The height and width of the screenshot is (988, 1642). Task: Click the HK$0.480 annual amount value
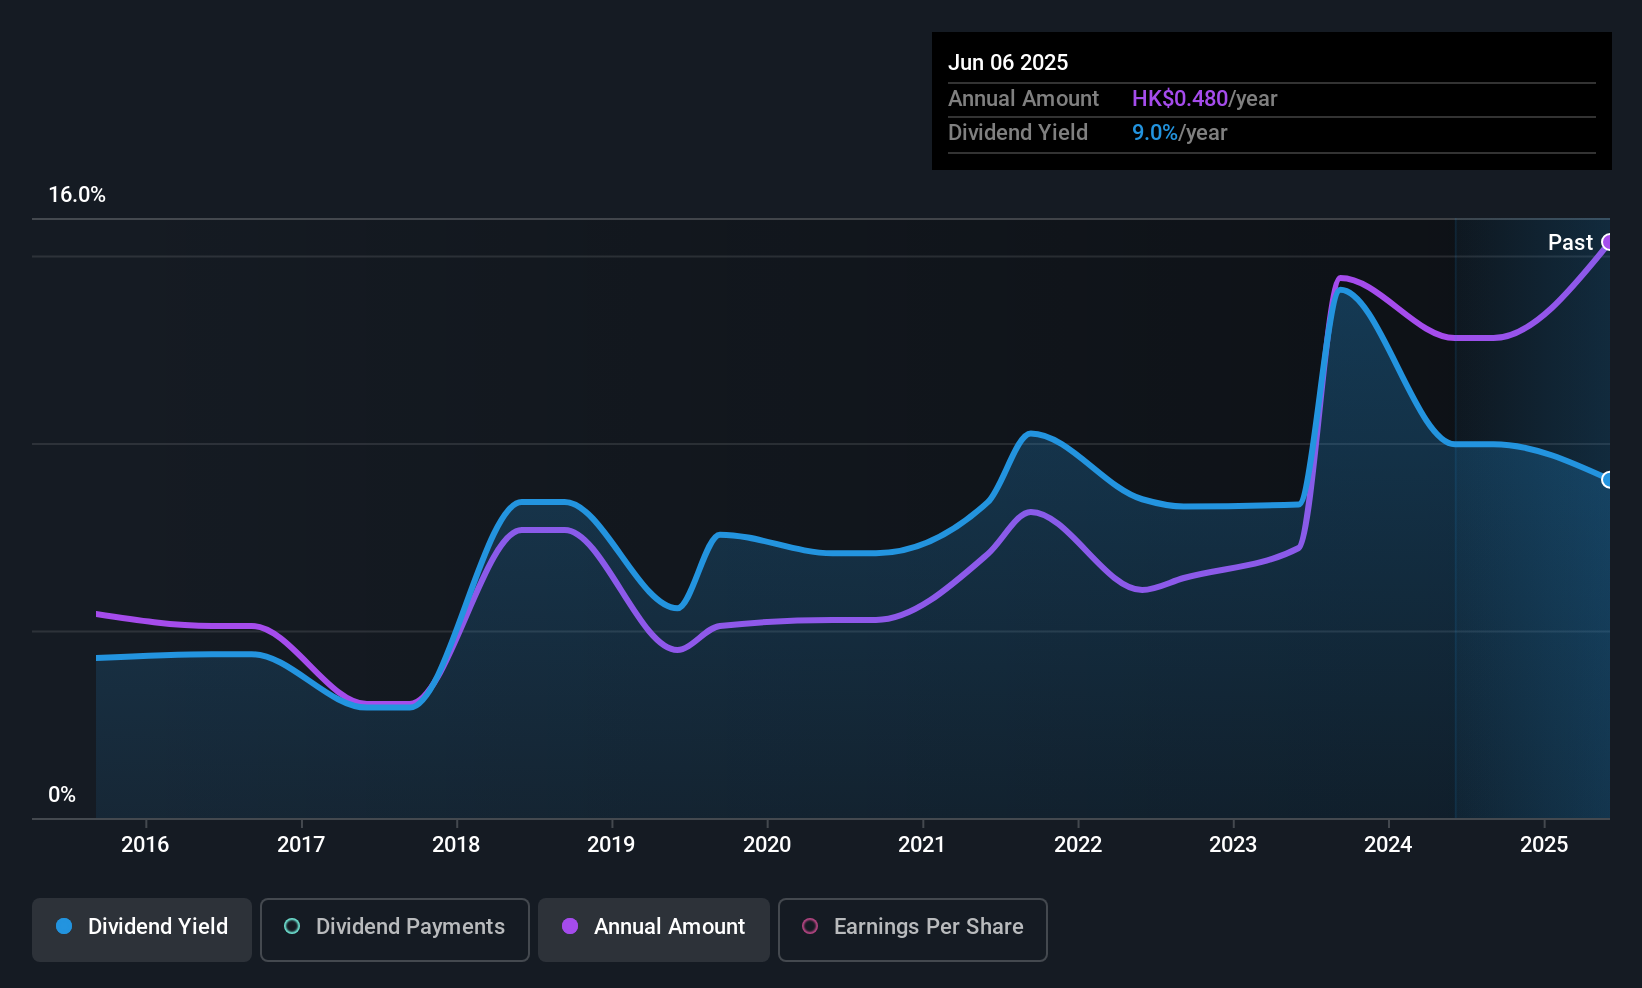pos(1179,98)
